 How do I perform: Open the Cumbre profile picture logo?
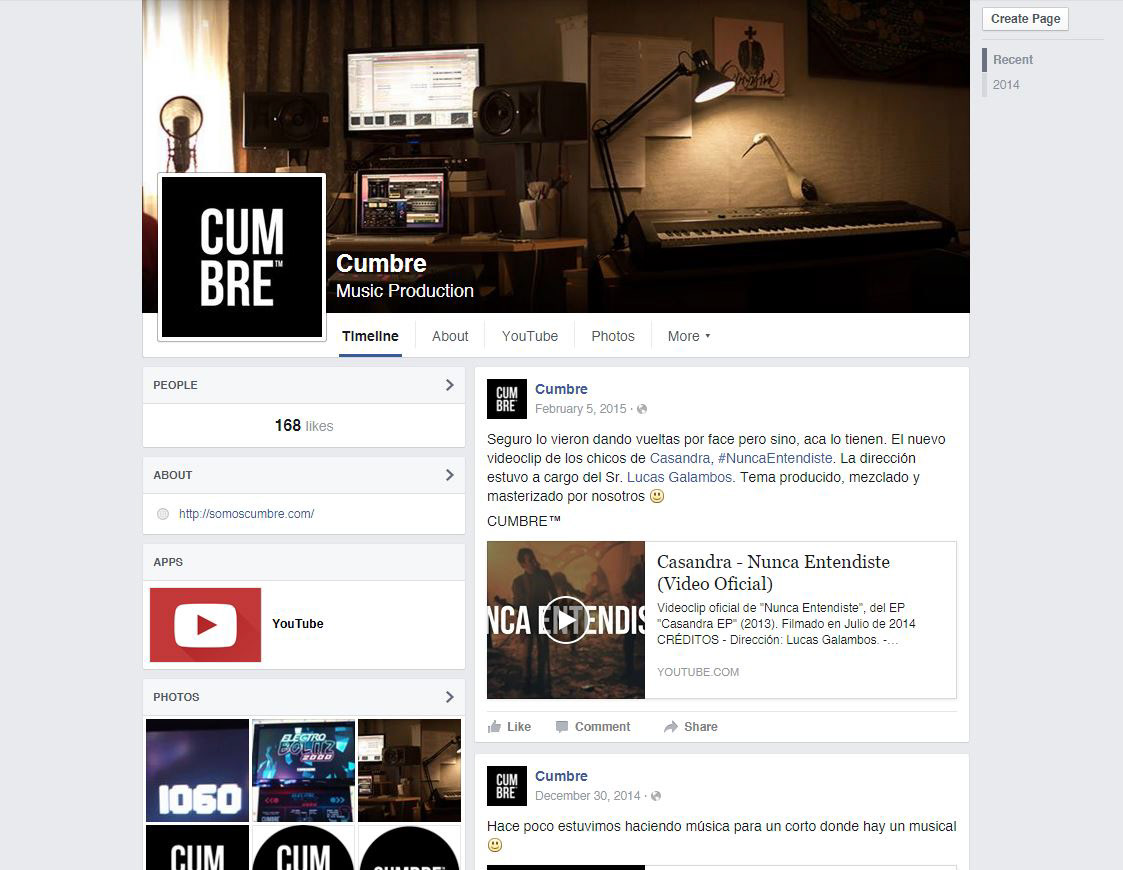[x=242, y=257]
